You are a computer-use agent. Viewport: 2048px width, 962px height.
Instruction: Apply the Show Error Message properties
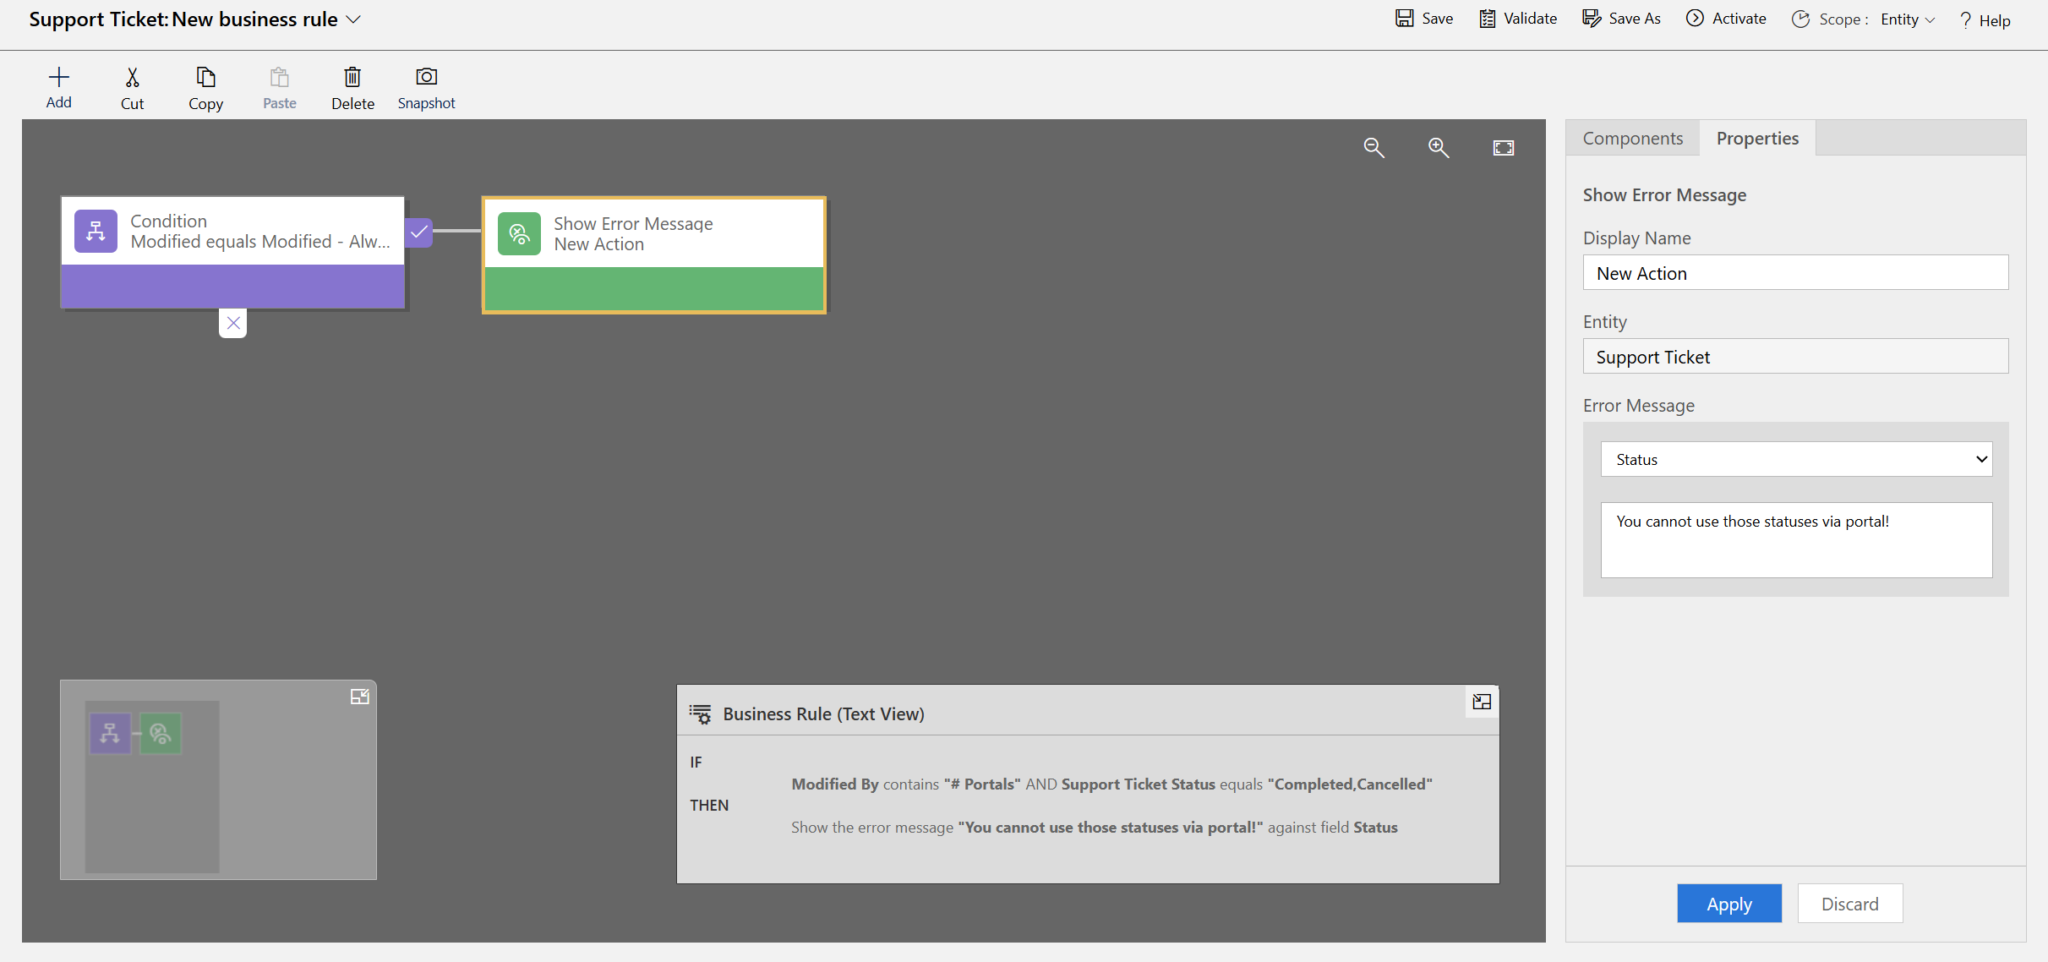(1728, 903)
